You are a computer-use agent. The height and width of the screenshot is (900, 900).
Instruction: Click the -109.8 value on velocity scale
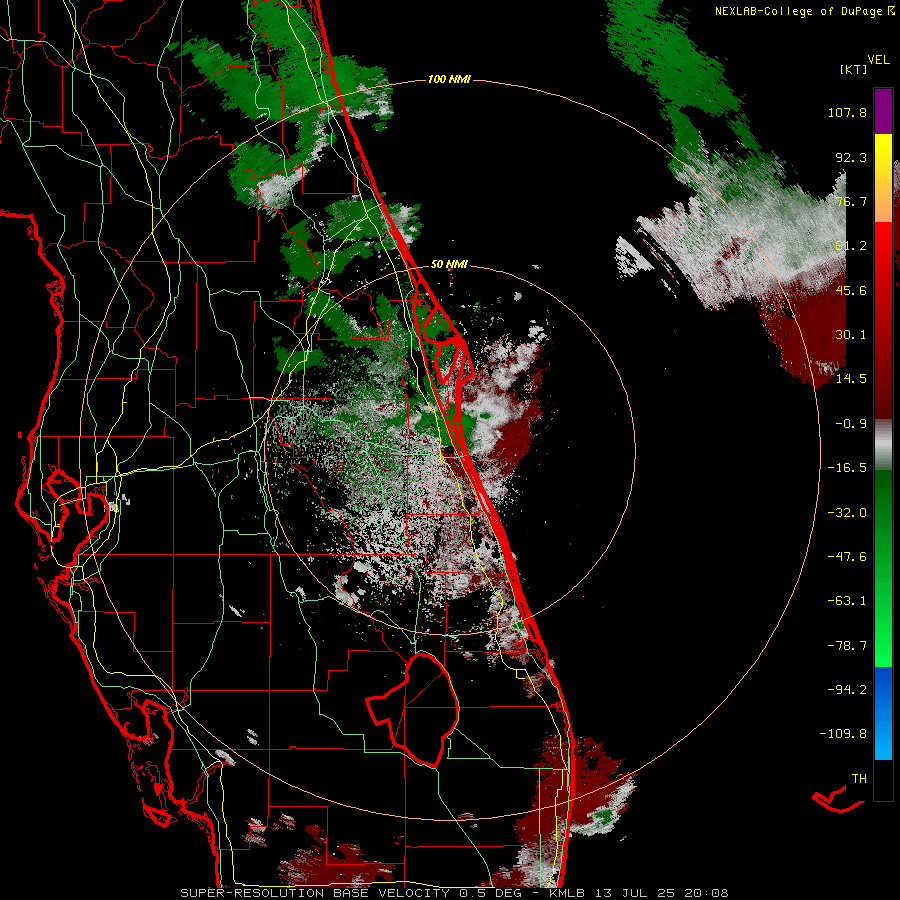click(843, 734)
